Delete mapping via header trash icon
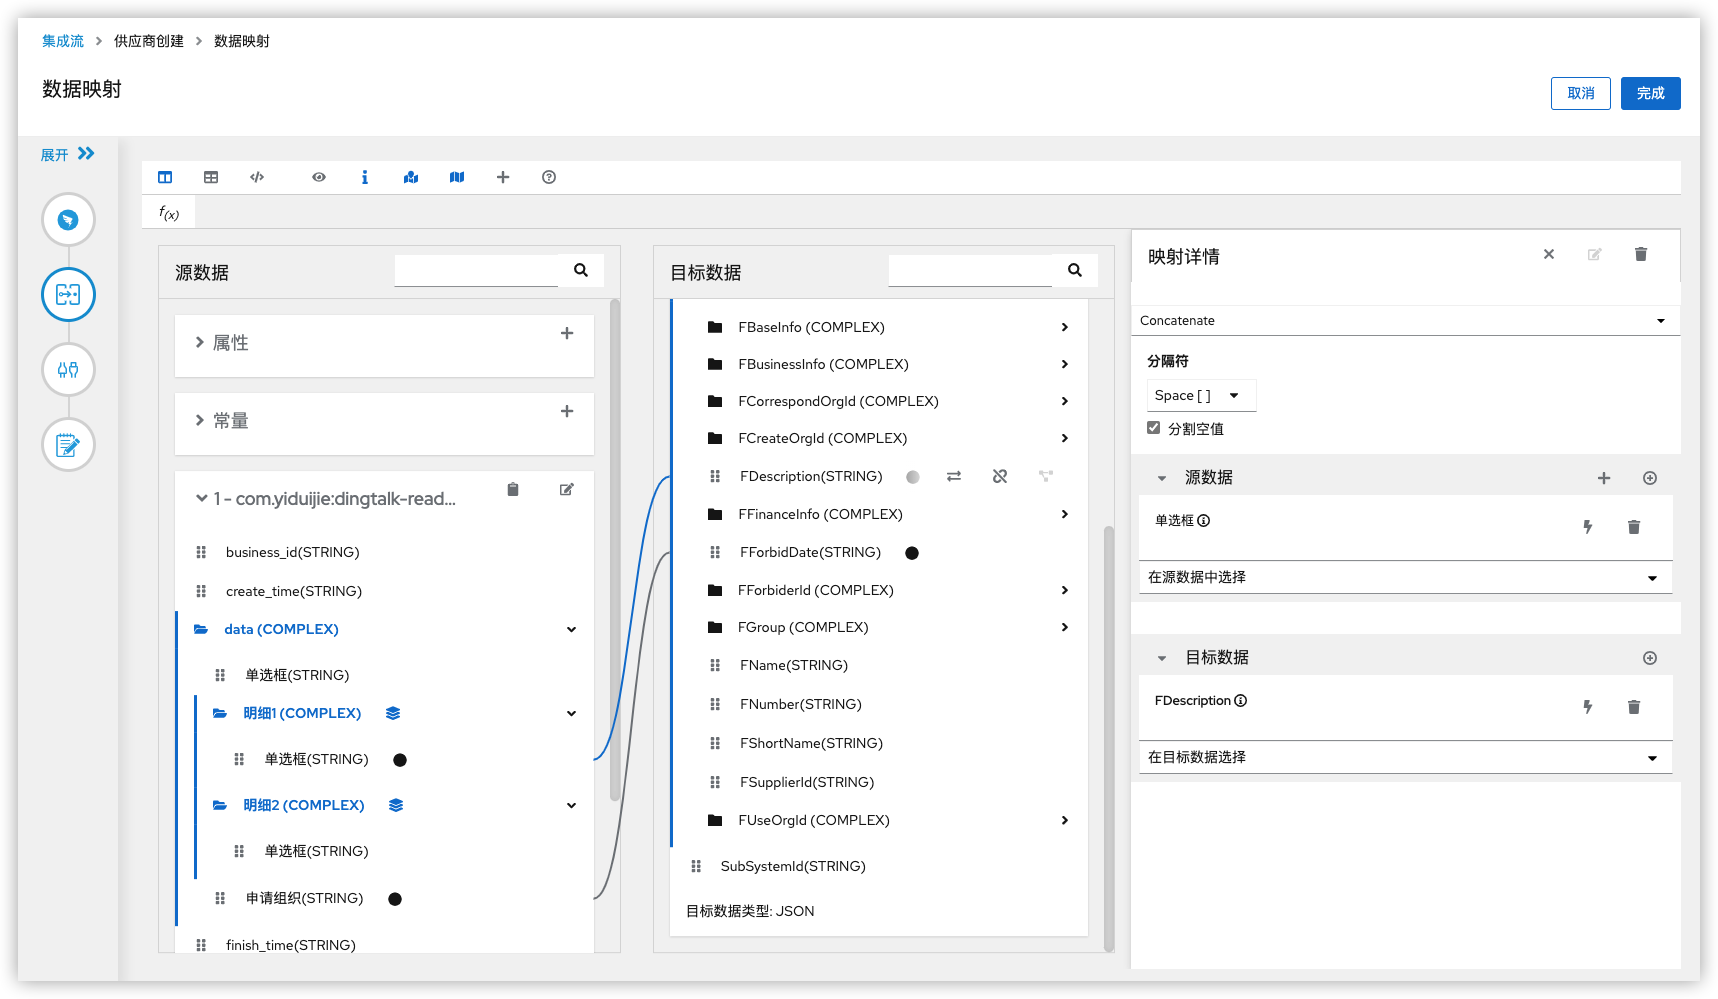 click(1641, 254)
